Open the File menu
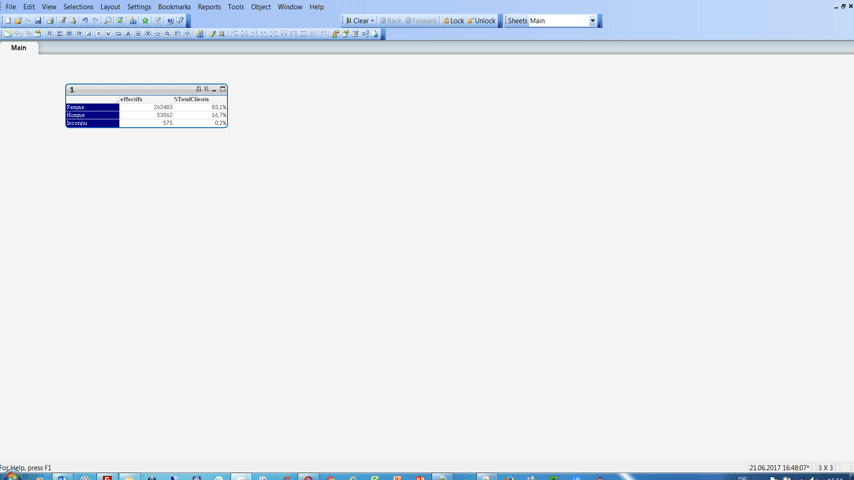Screen dimensions: 854x480 click(x=10, y=7)
